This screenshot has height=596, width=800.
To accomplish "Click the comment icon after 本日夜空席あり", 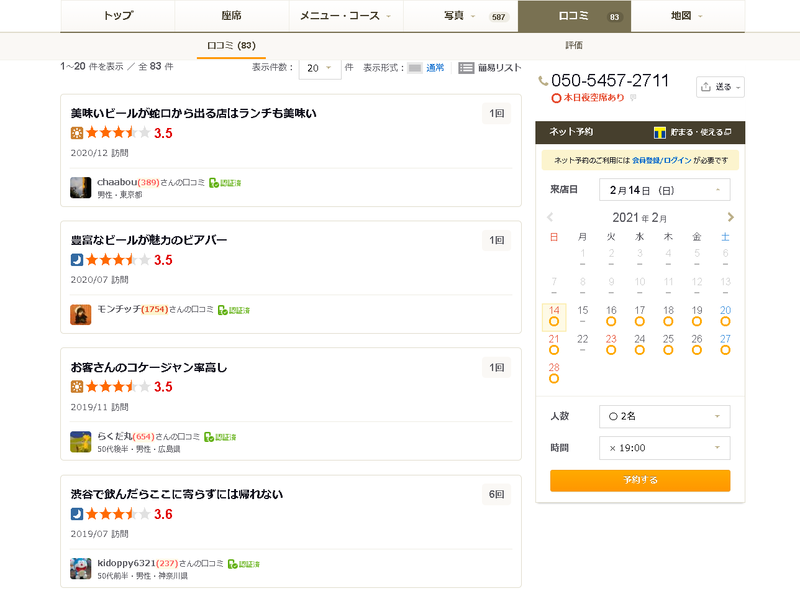I will [633, 97].
